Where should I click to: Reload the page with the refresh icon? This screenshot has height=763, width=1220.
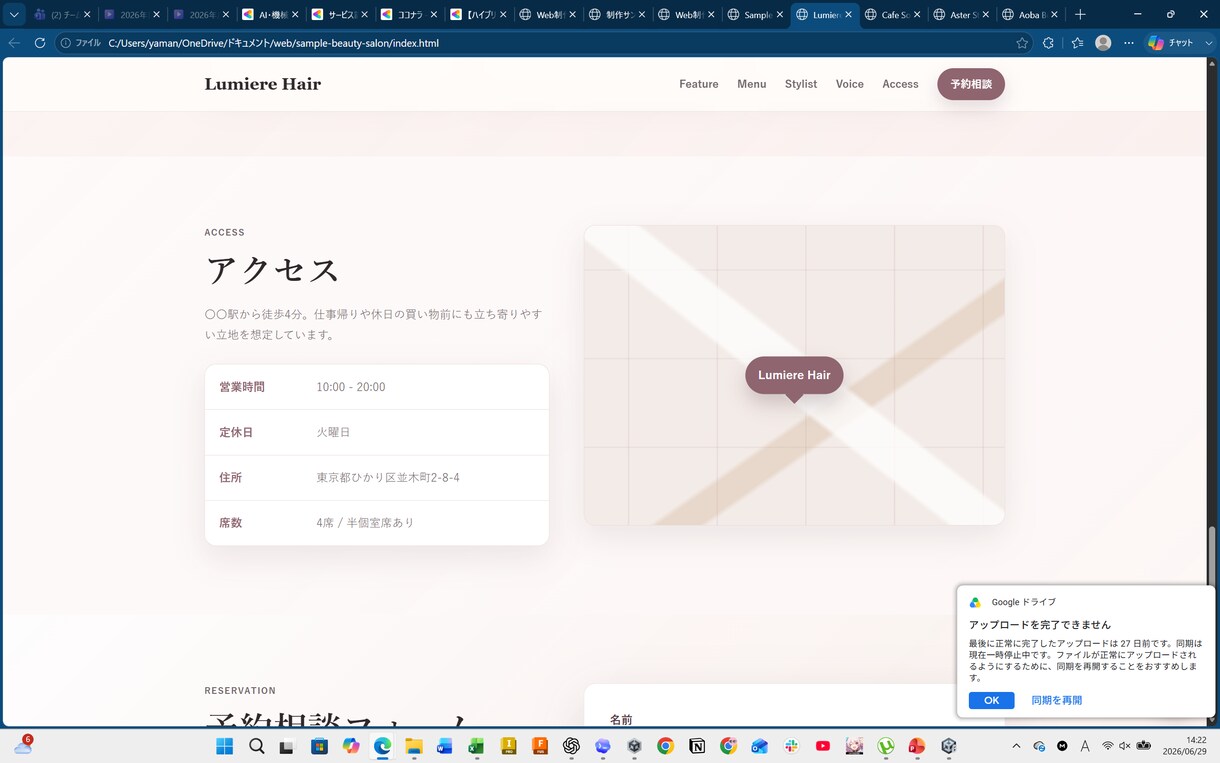pyautogui.click(x=40, y=43)
